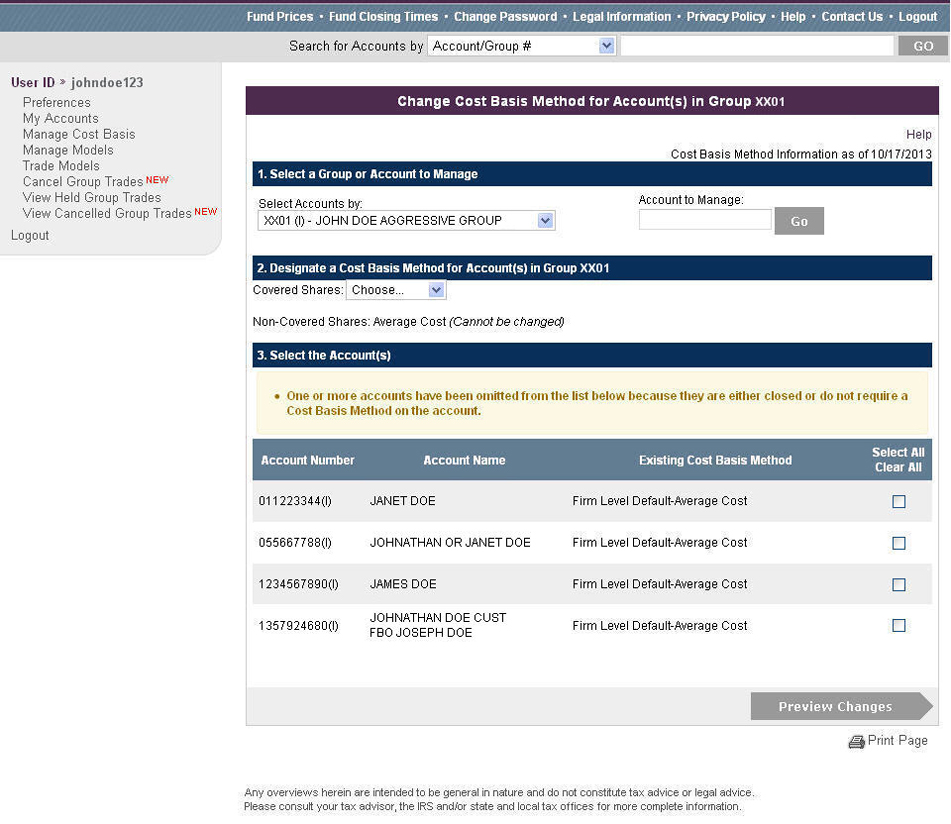Click the Account Number column header
951x824 pixels.
pyautogui.click(x=307, y=460)
